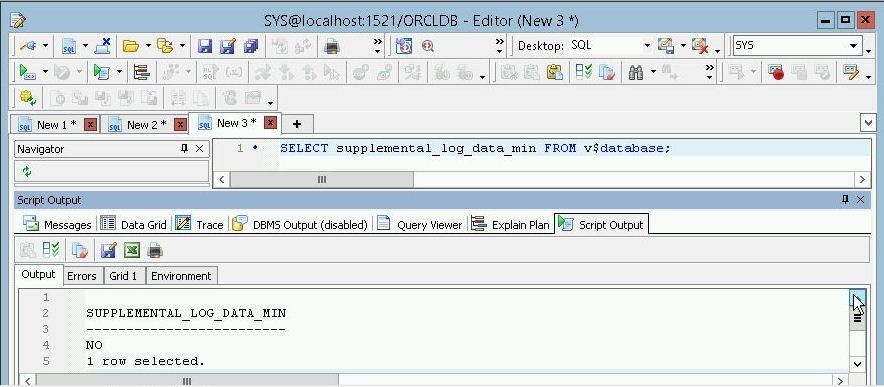Click the reopen recent files folder icon

point(165,46)
